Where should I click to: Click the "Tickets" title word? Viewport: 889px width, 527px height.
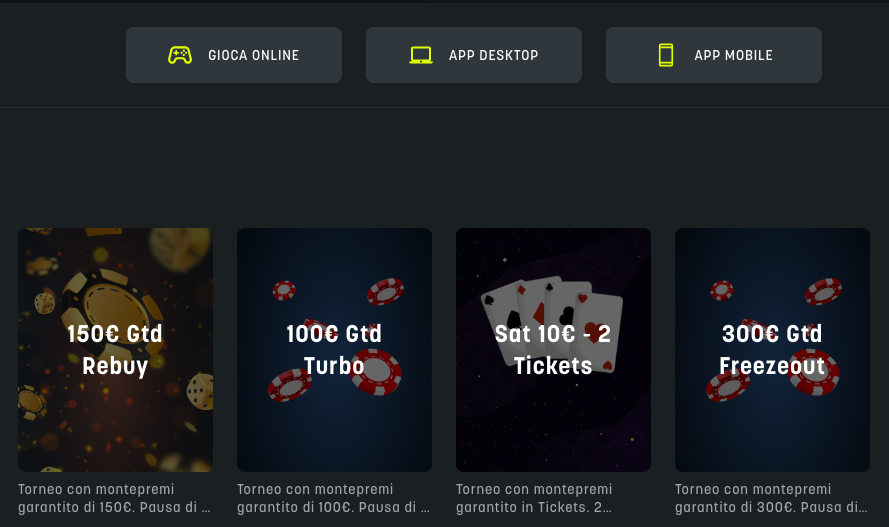click(553, 366)
